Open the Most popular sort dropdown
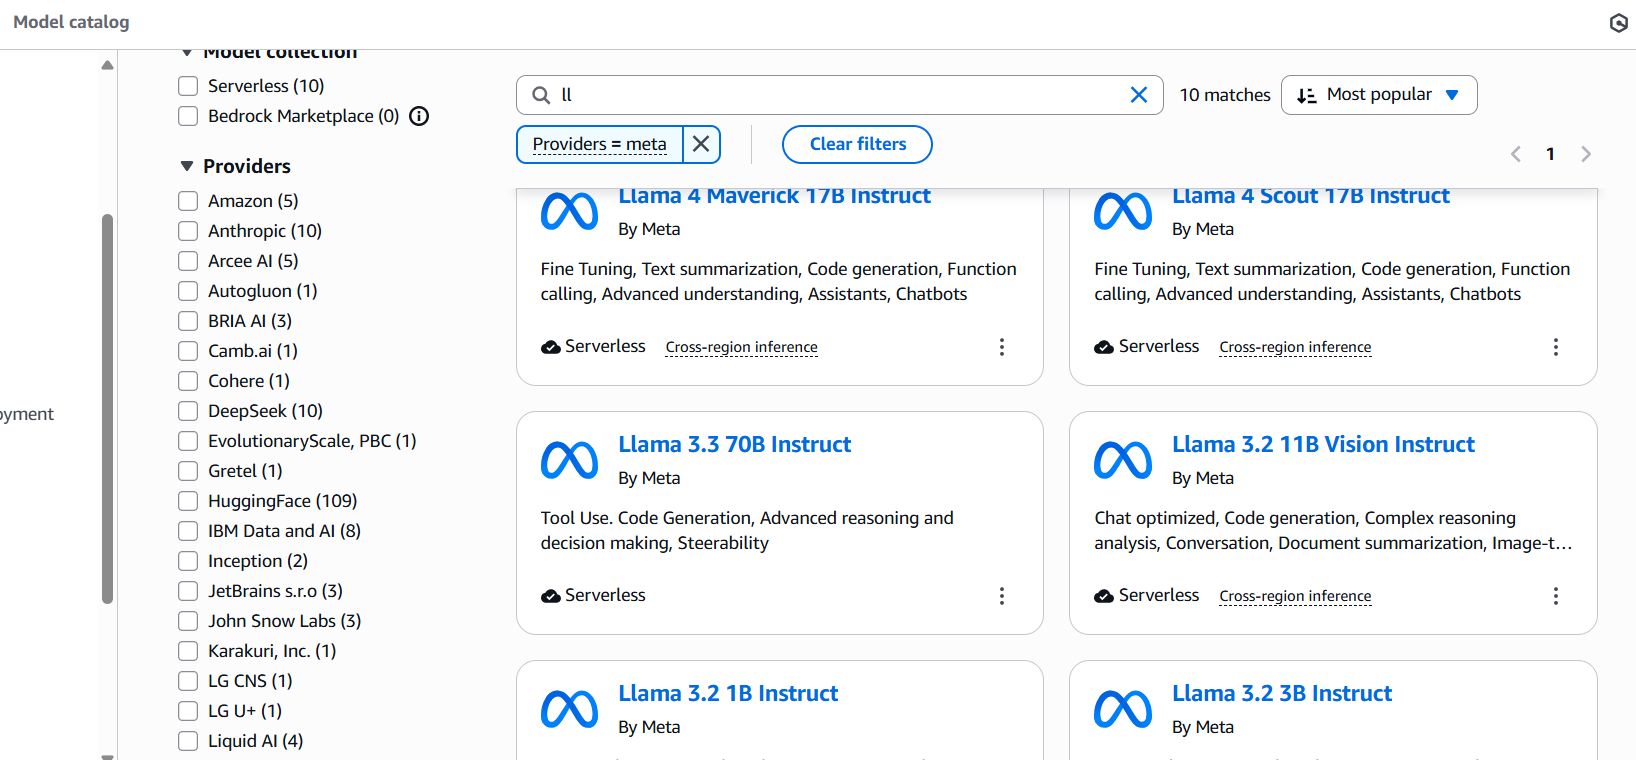Screen dimensions: 1636x760 [x=1378, y=95]
